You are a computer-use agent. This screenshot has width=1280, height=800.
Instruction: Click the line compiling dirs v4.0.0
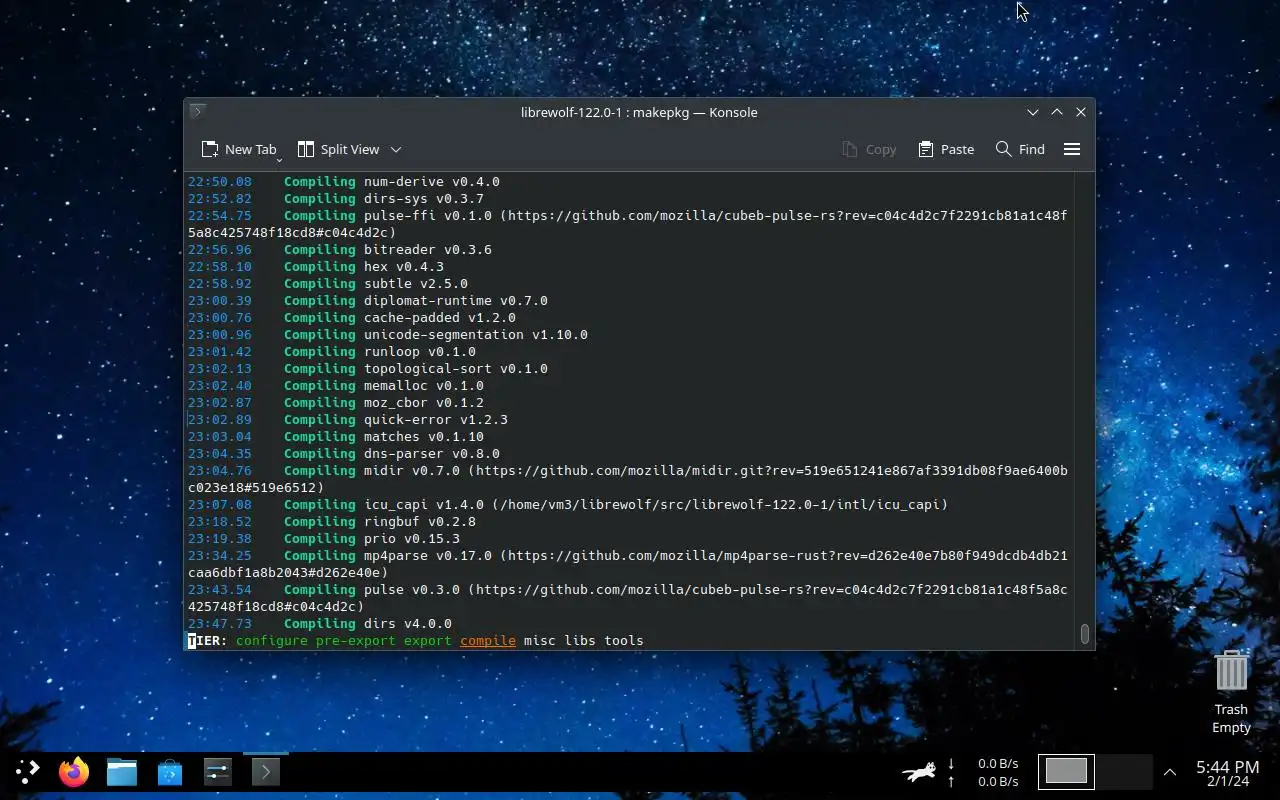coord(320,623)
